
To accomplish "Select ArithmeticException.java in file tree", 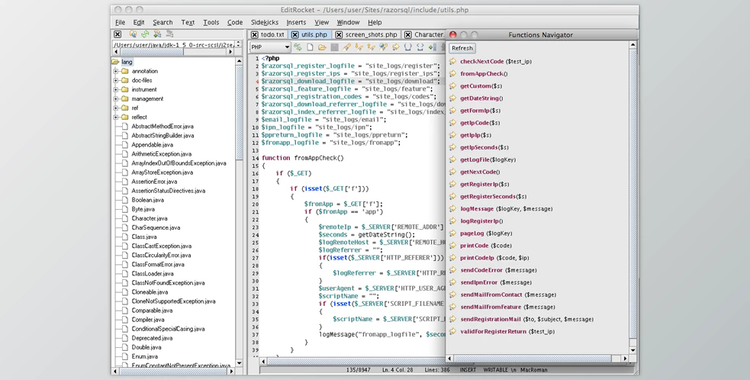I will pos(161,154).
